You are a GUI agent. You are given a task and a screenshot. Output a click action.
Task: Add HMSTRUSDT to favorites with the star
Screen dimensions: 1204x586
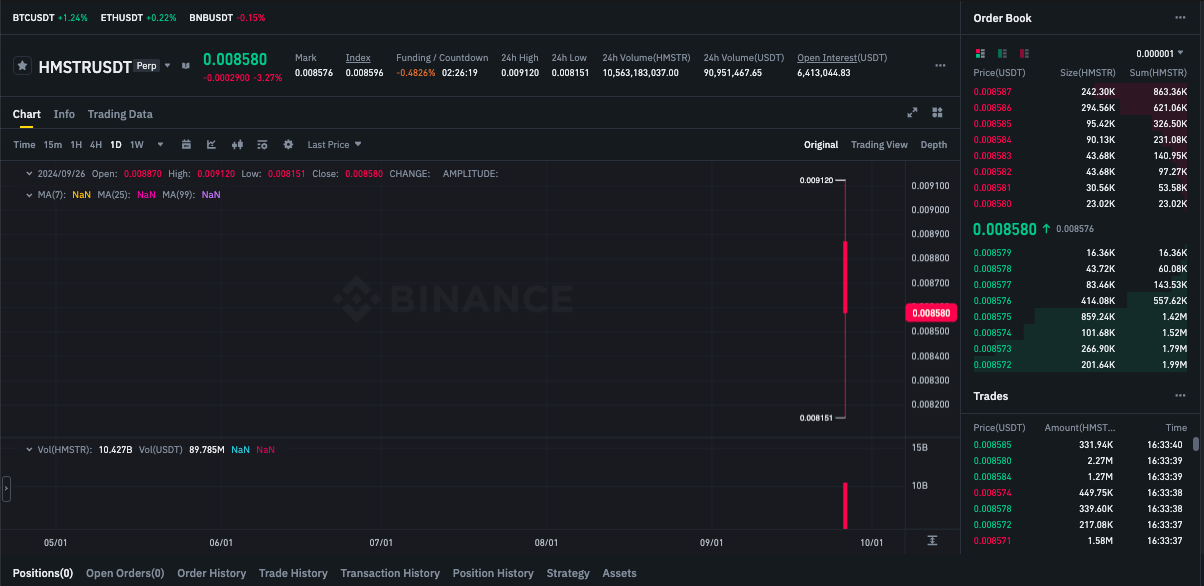[22, 66]
